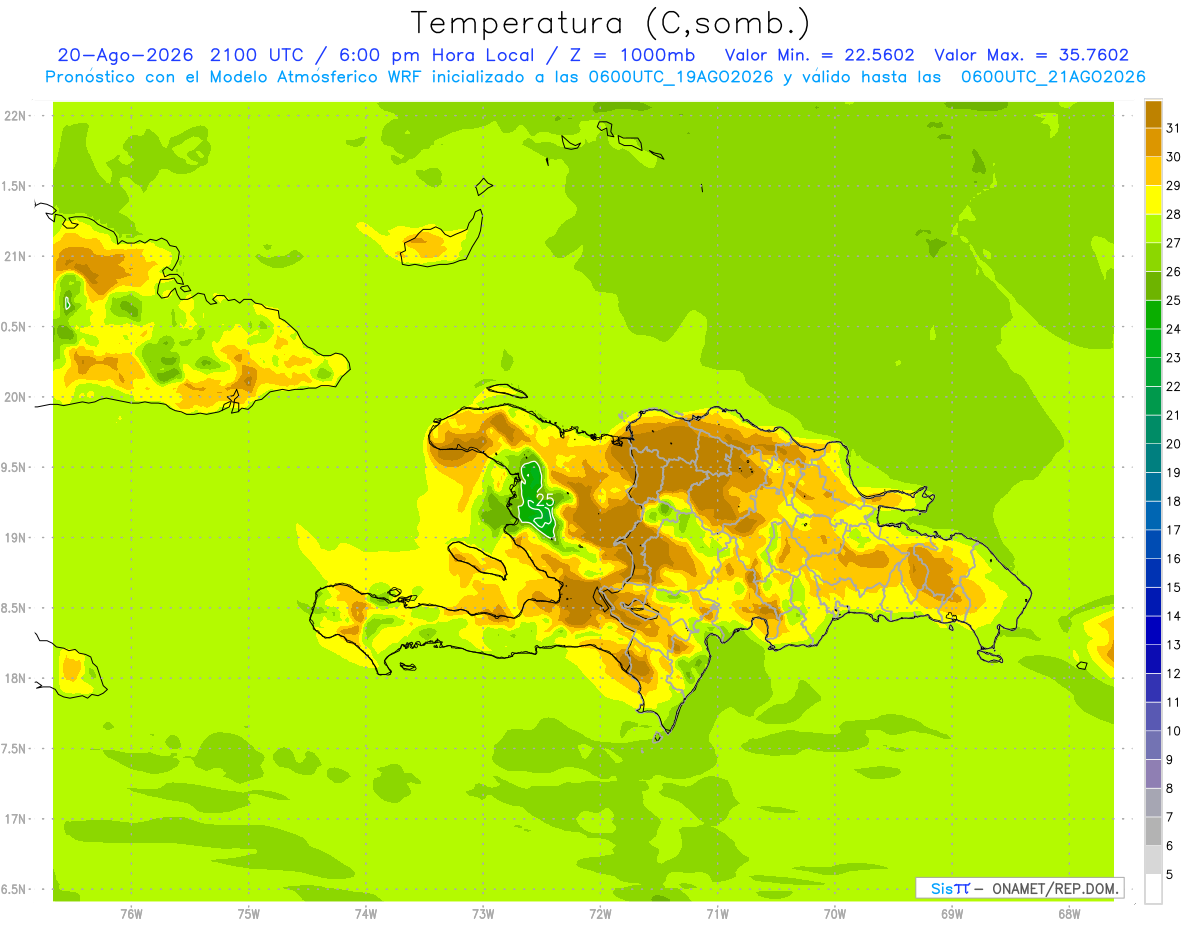
Task: Pick the gray legend swatch between 6 and 7
Action: [x=1153, y=831]
